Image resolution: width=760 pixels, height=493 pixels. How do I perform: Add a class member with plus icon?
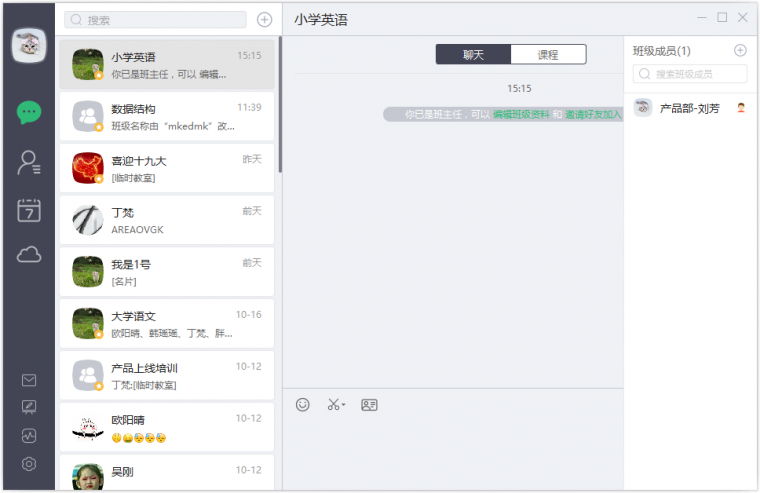click(x=740, y=50)
